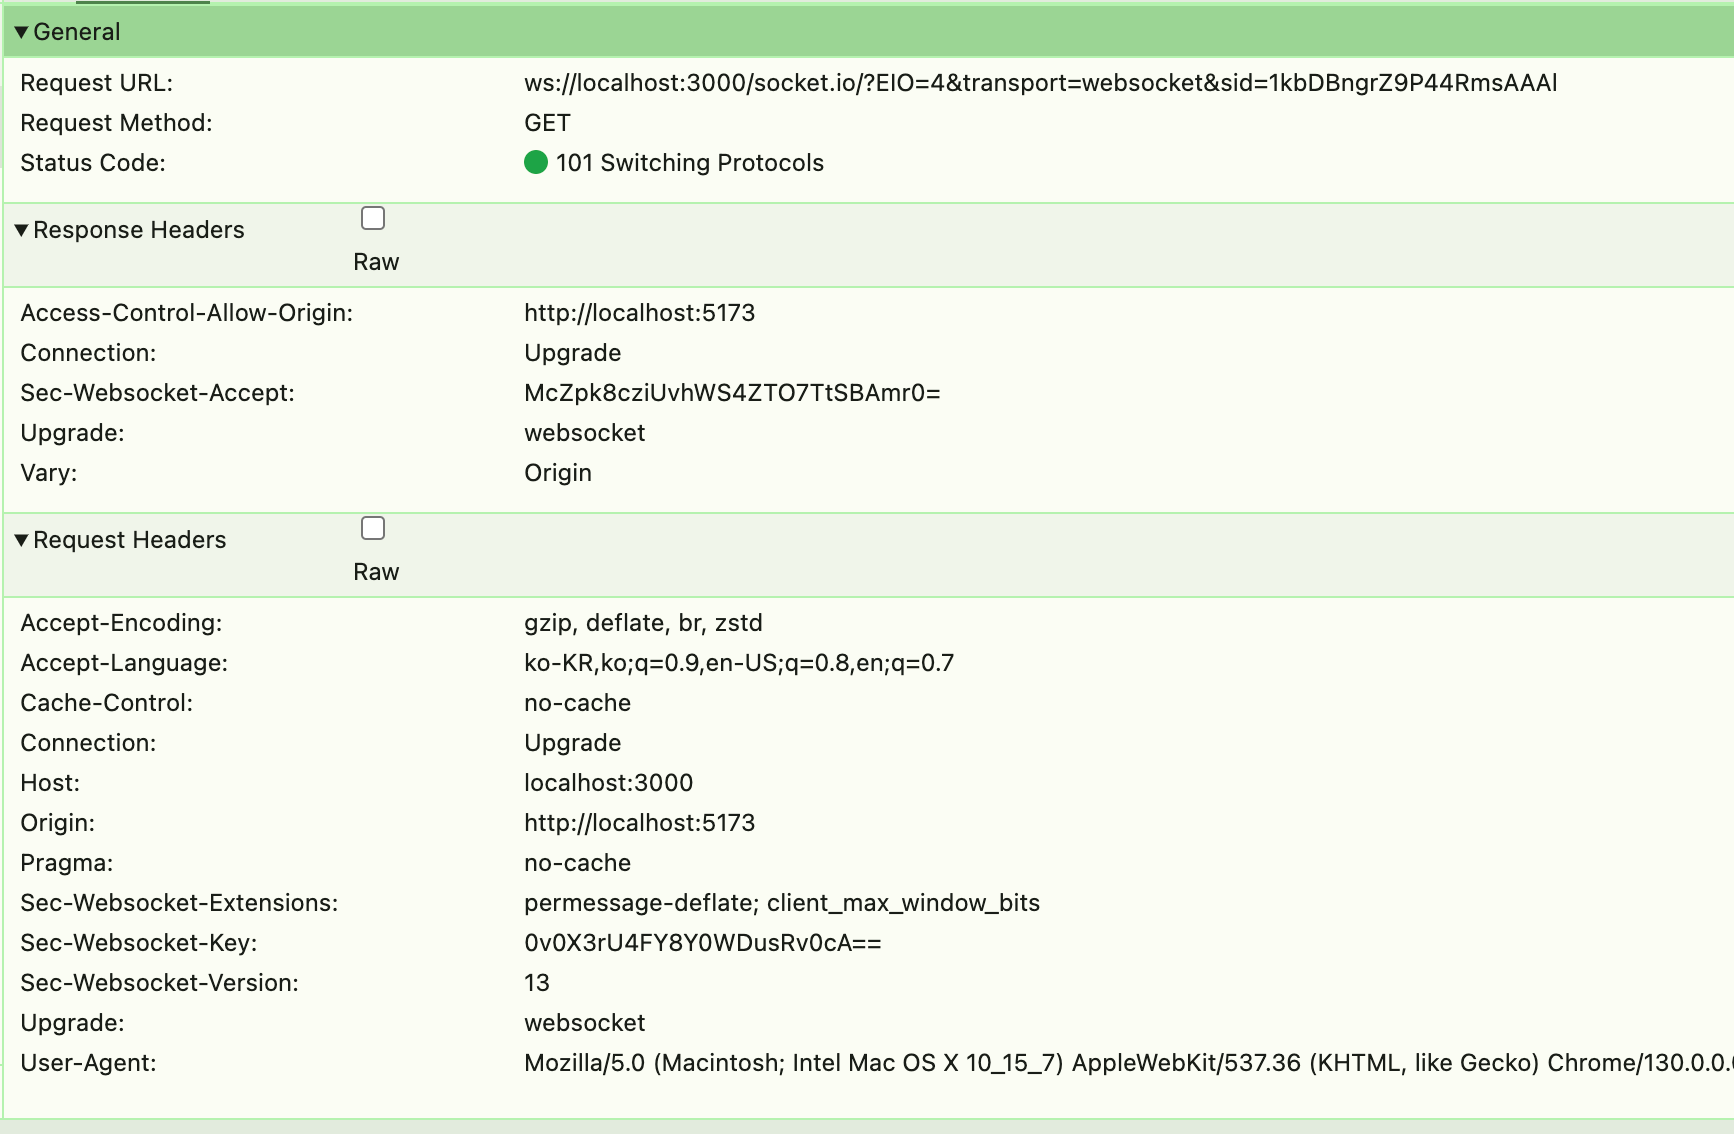This screenshot has height=1134, width=1734.
Task: Select the Sec-Websocket-Version value 13
Action: (x=537, y=983)
